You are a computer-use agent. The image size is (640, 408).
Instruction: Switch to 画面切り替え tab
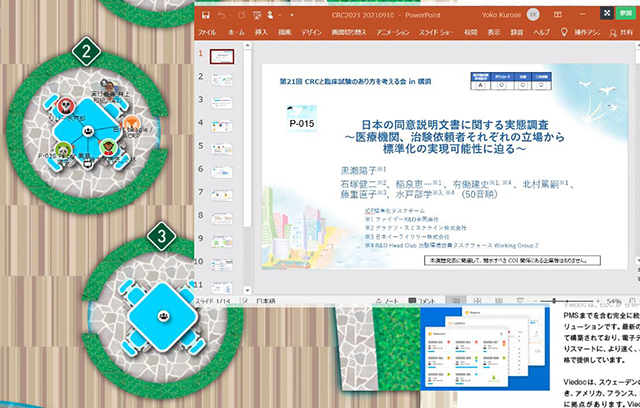point(349,32)
